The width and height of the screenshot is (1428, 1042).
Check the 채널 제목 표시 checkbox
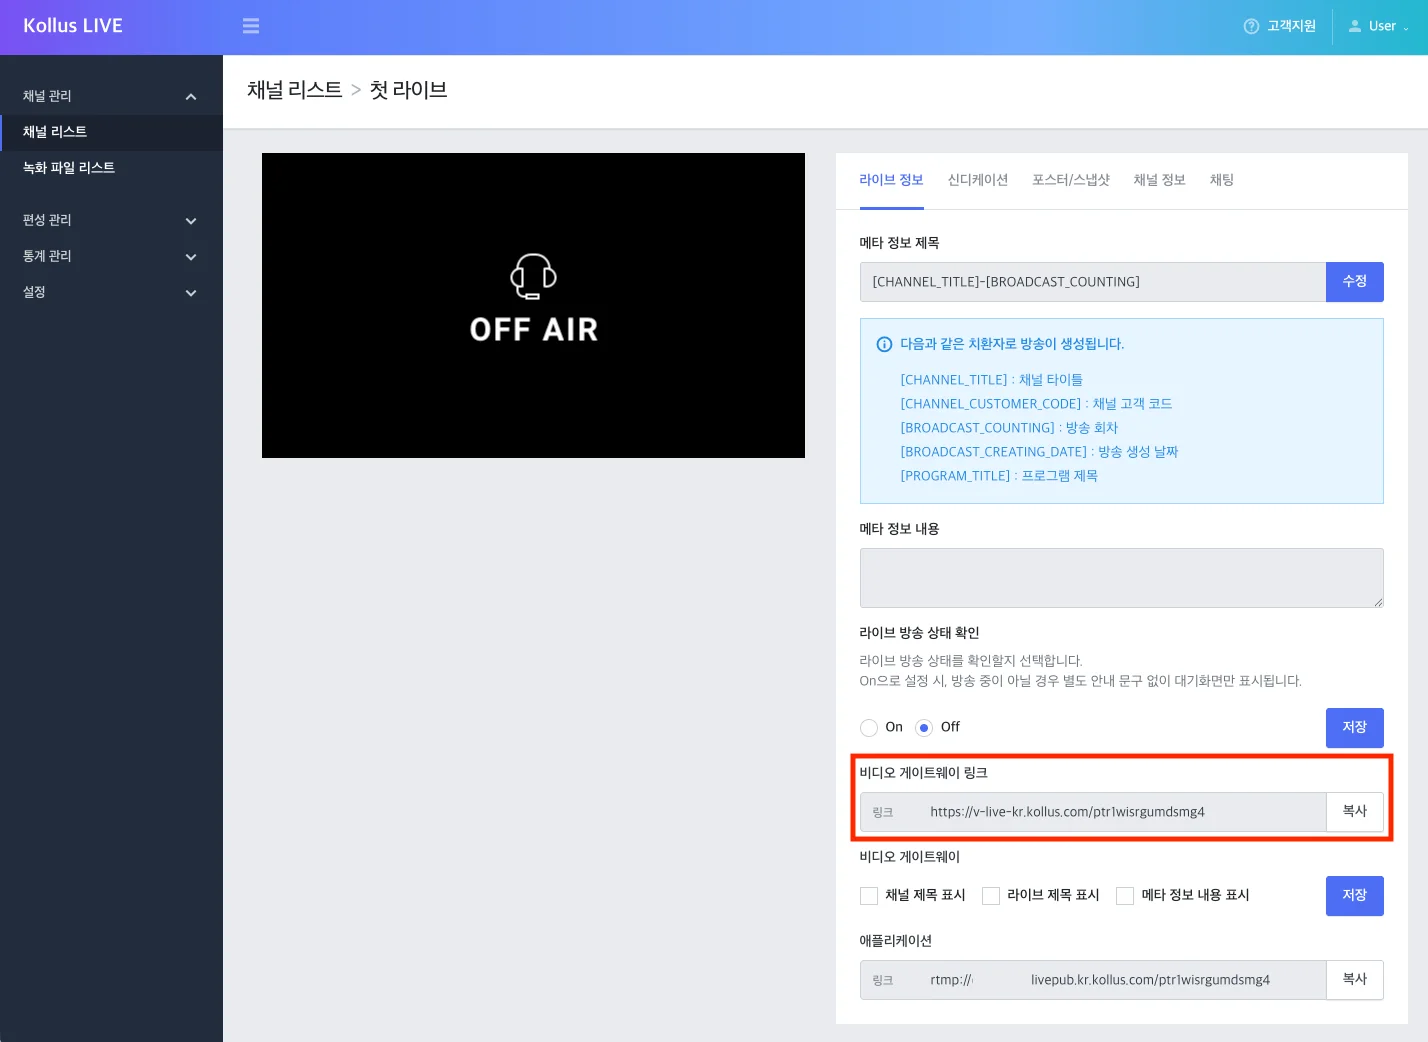(x=869, y=896)
